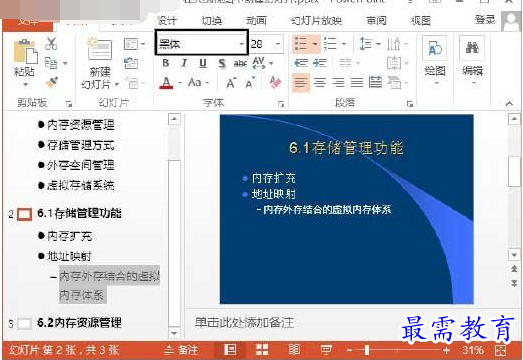Image resolution: width=523 pixels, height=360 pixels.
Task: Collapse the ribbon with the chevron
Action: point(509,103)
